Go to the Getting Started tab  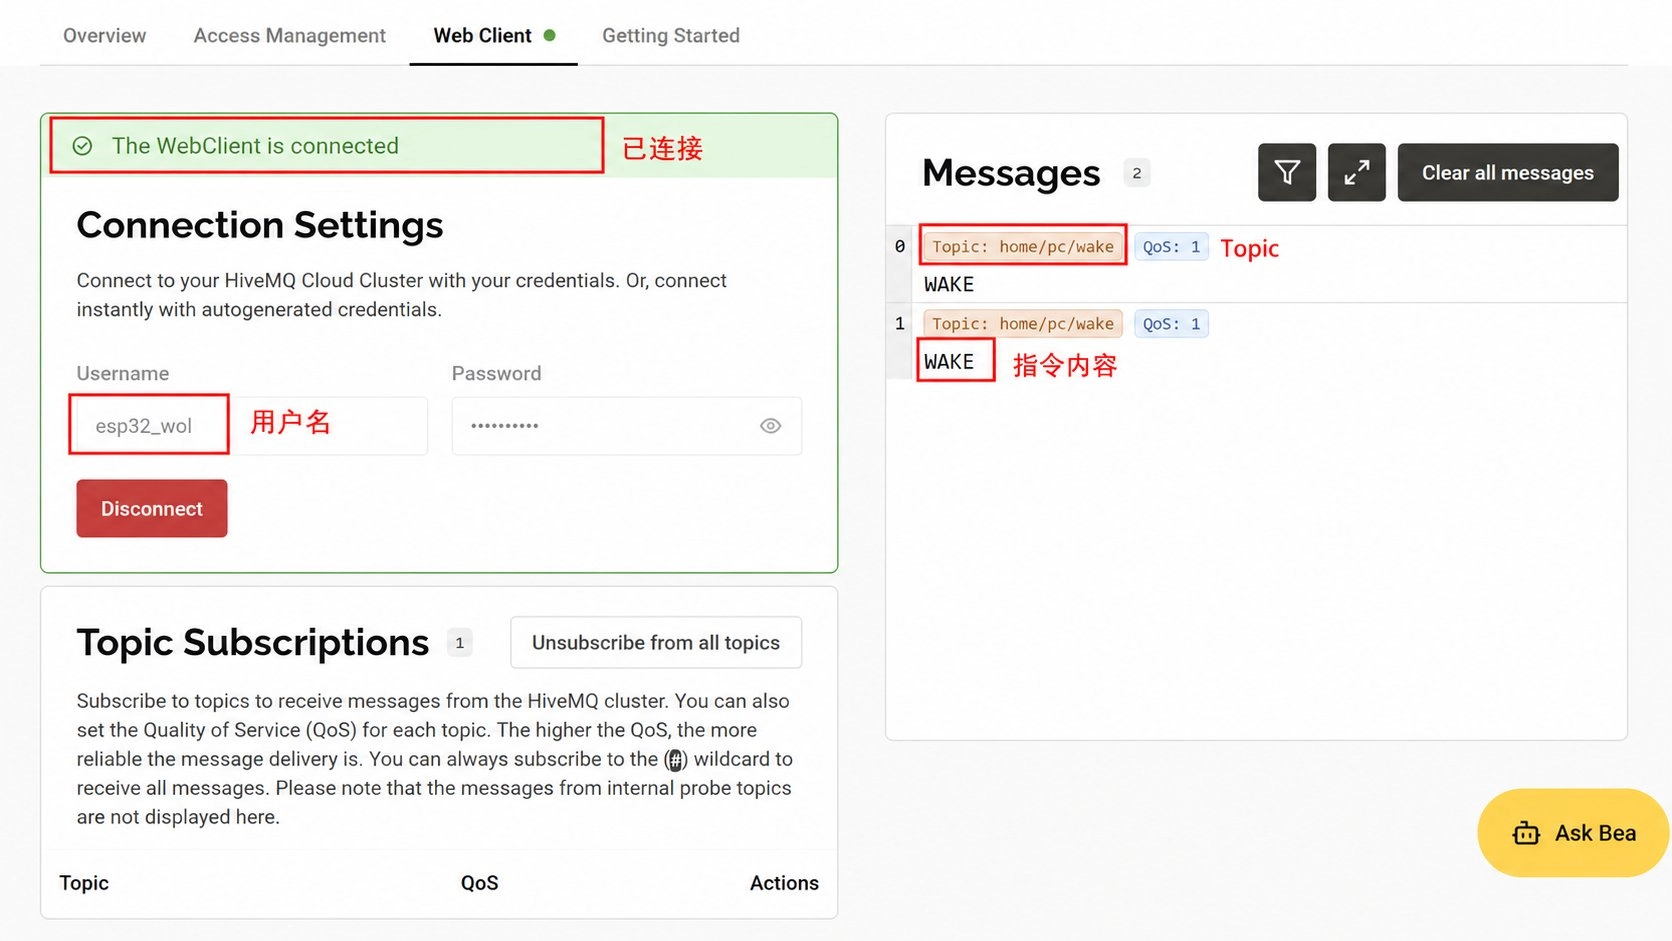(x=671, y=36)
